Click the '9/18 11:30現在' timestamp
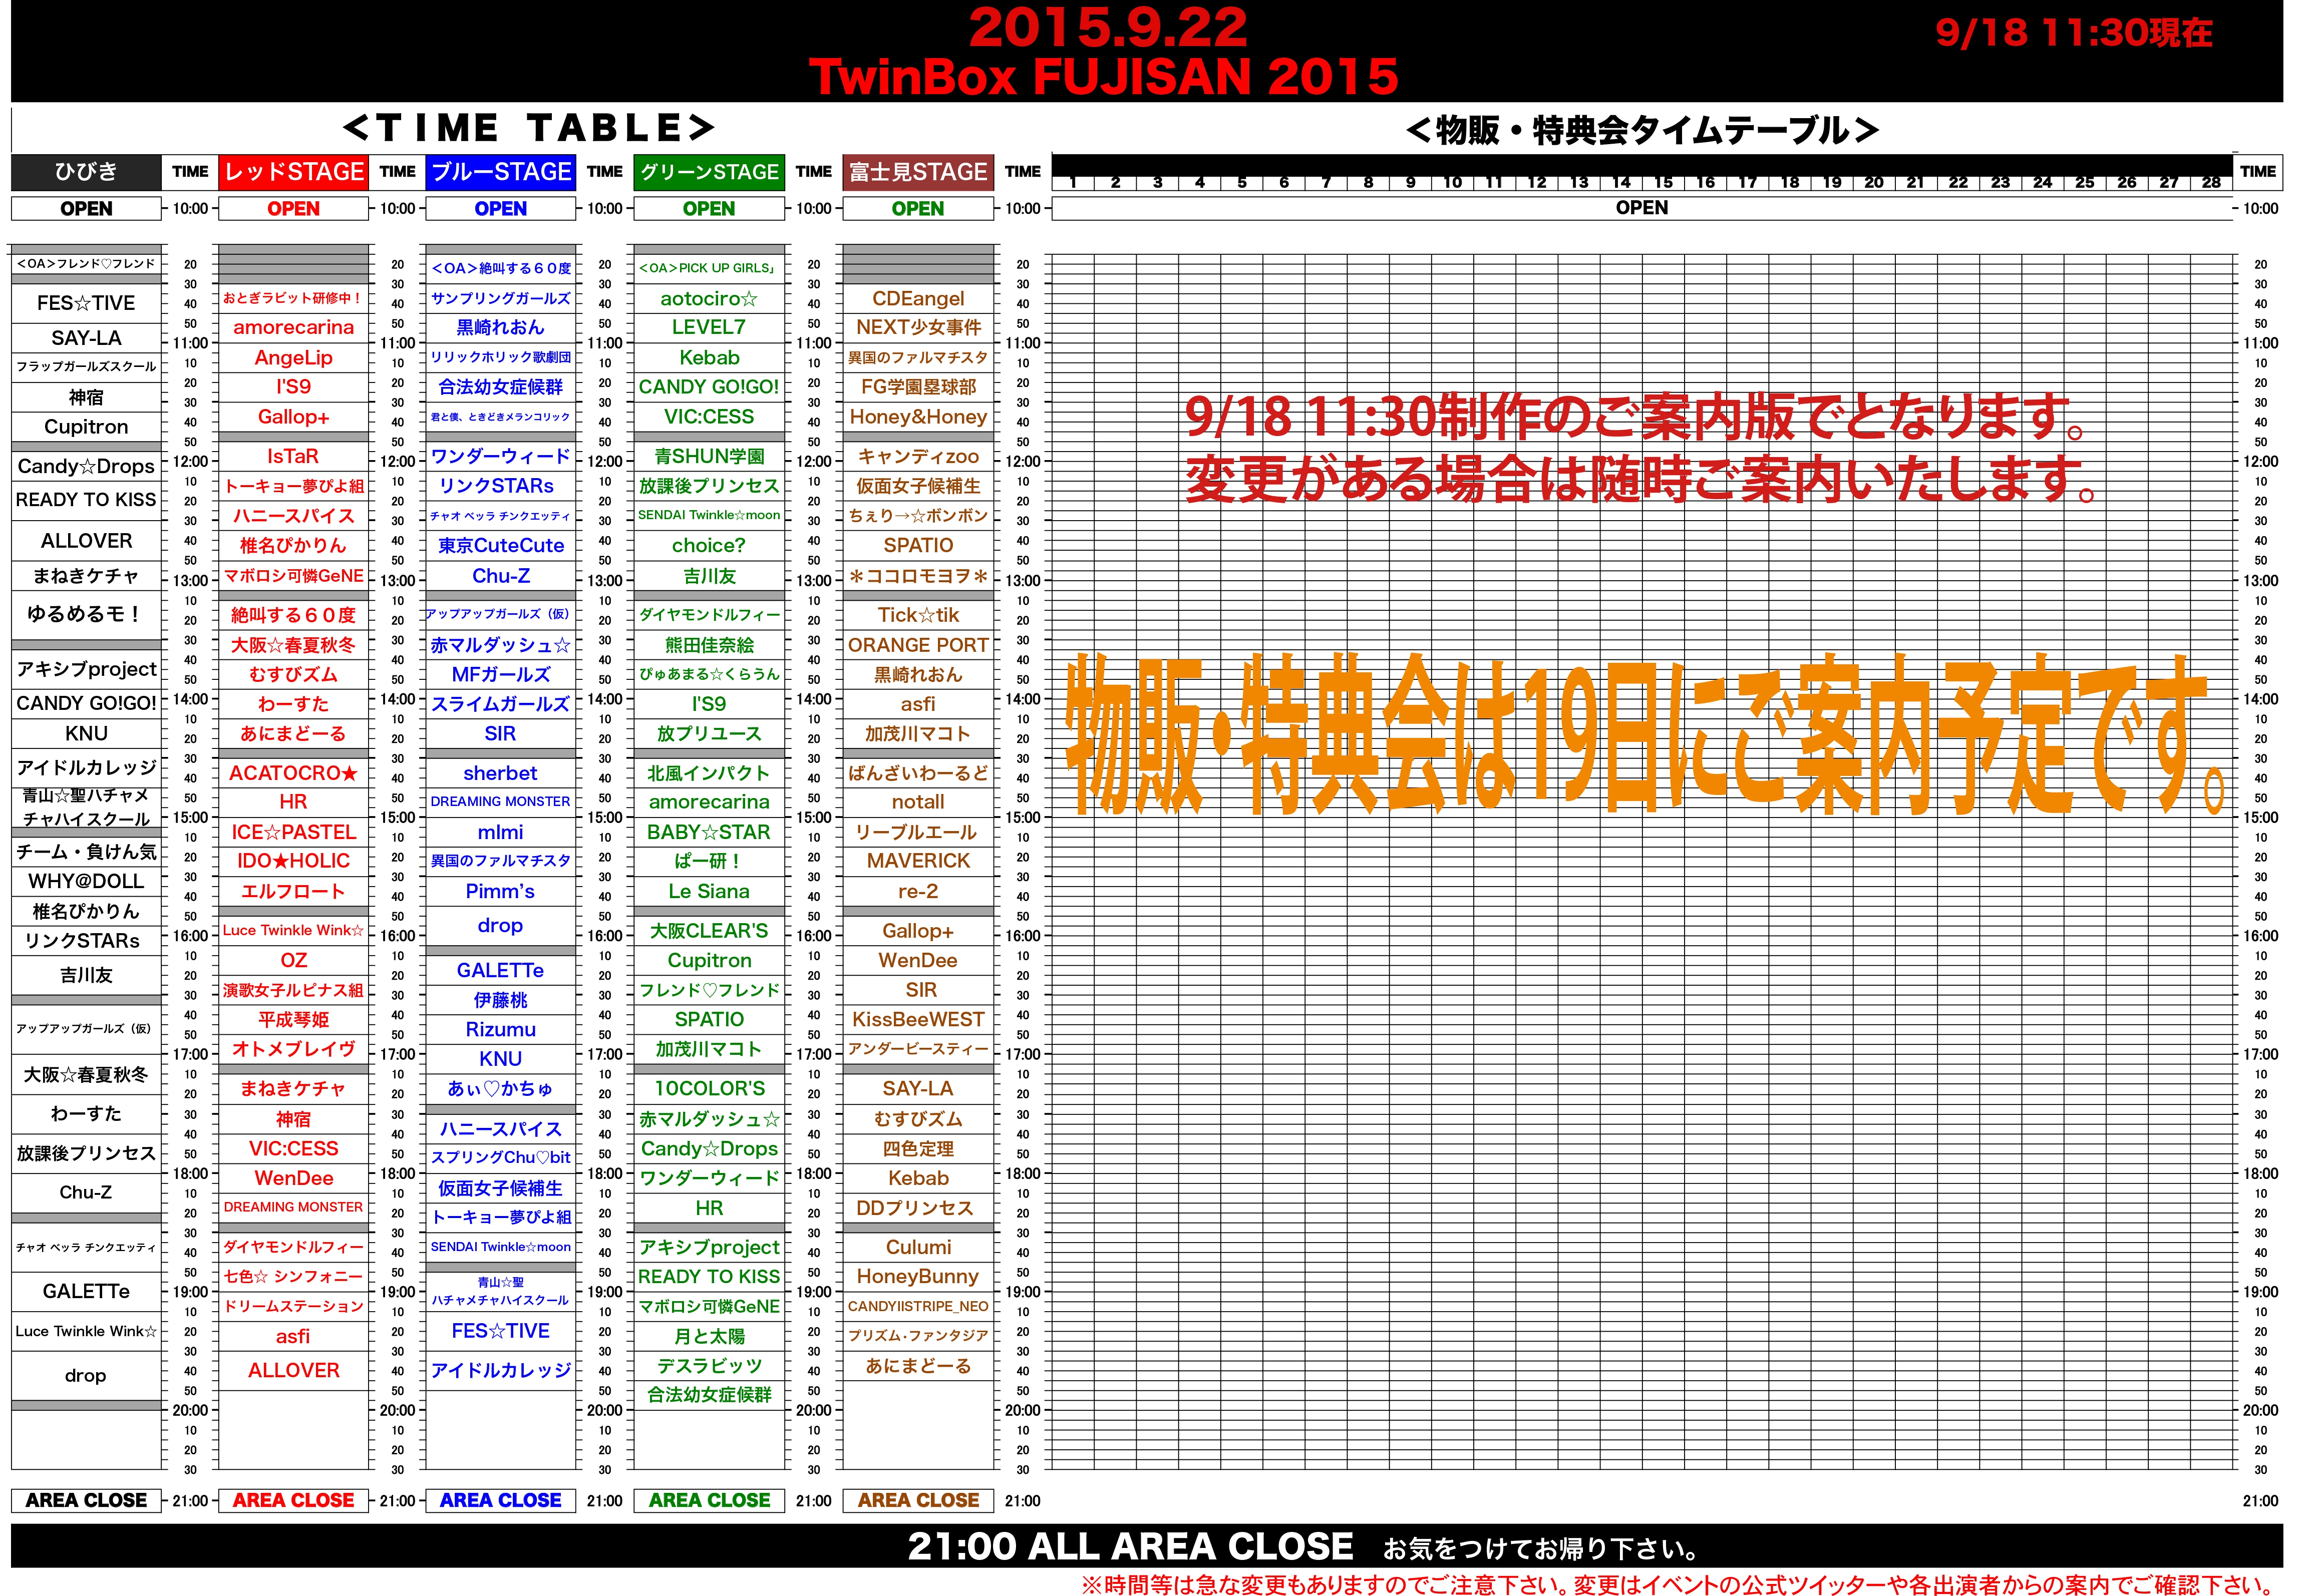Image resolution: width=2308 pixels, height=1596 pixels. coord(2074,33)
